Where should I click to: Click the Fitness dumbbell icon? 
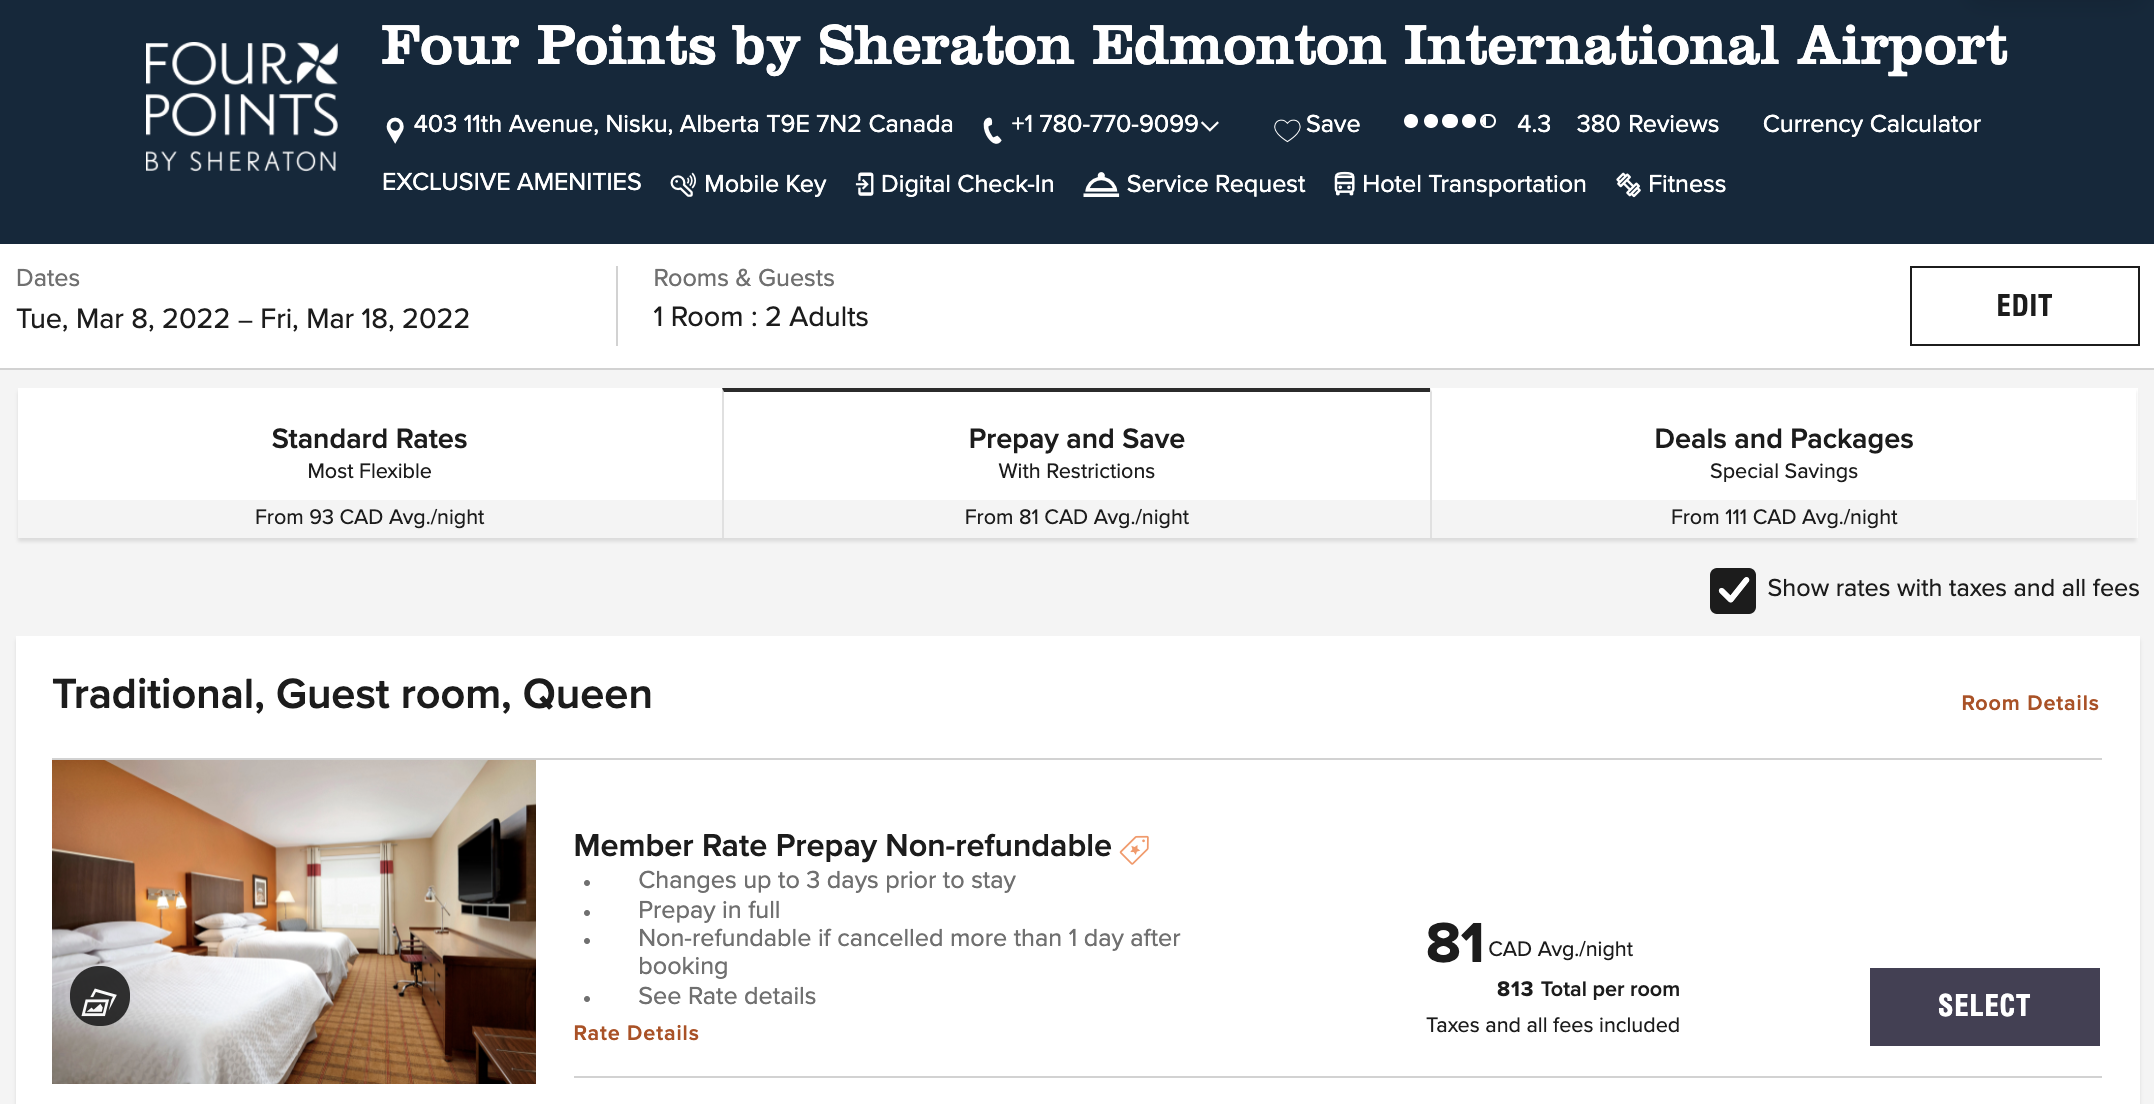coord(1628,185)
